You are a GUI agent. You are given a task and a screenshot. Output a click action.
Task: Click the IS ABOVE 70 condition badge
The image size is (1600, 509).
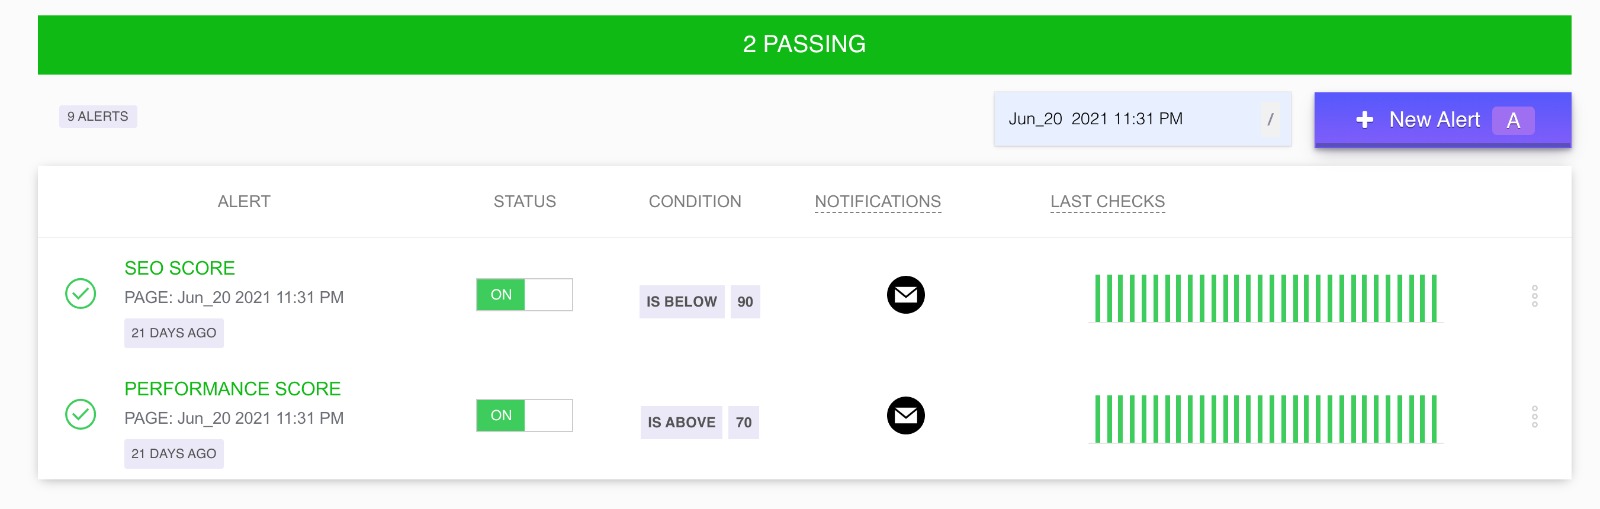click(x=700, y=422)
